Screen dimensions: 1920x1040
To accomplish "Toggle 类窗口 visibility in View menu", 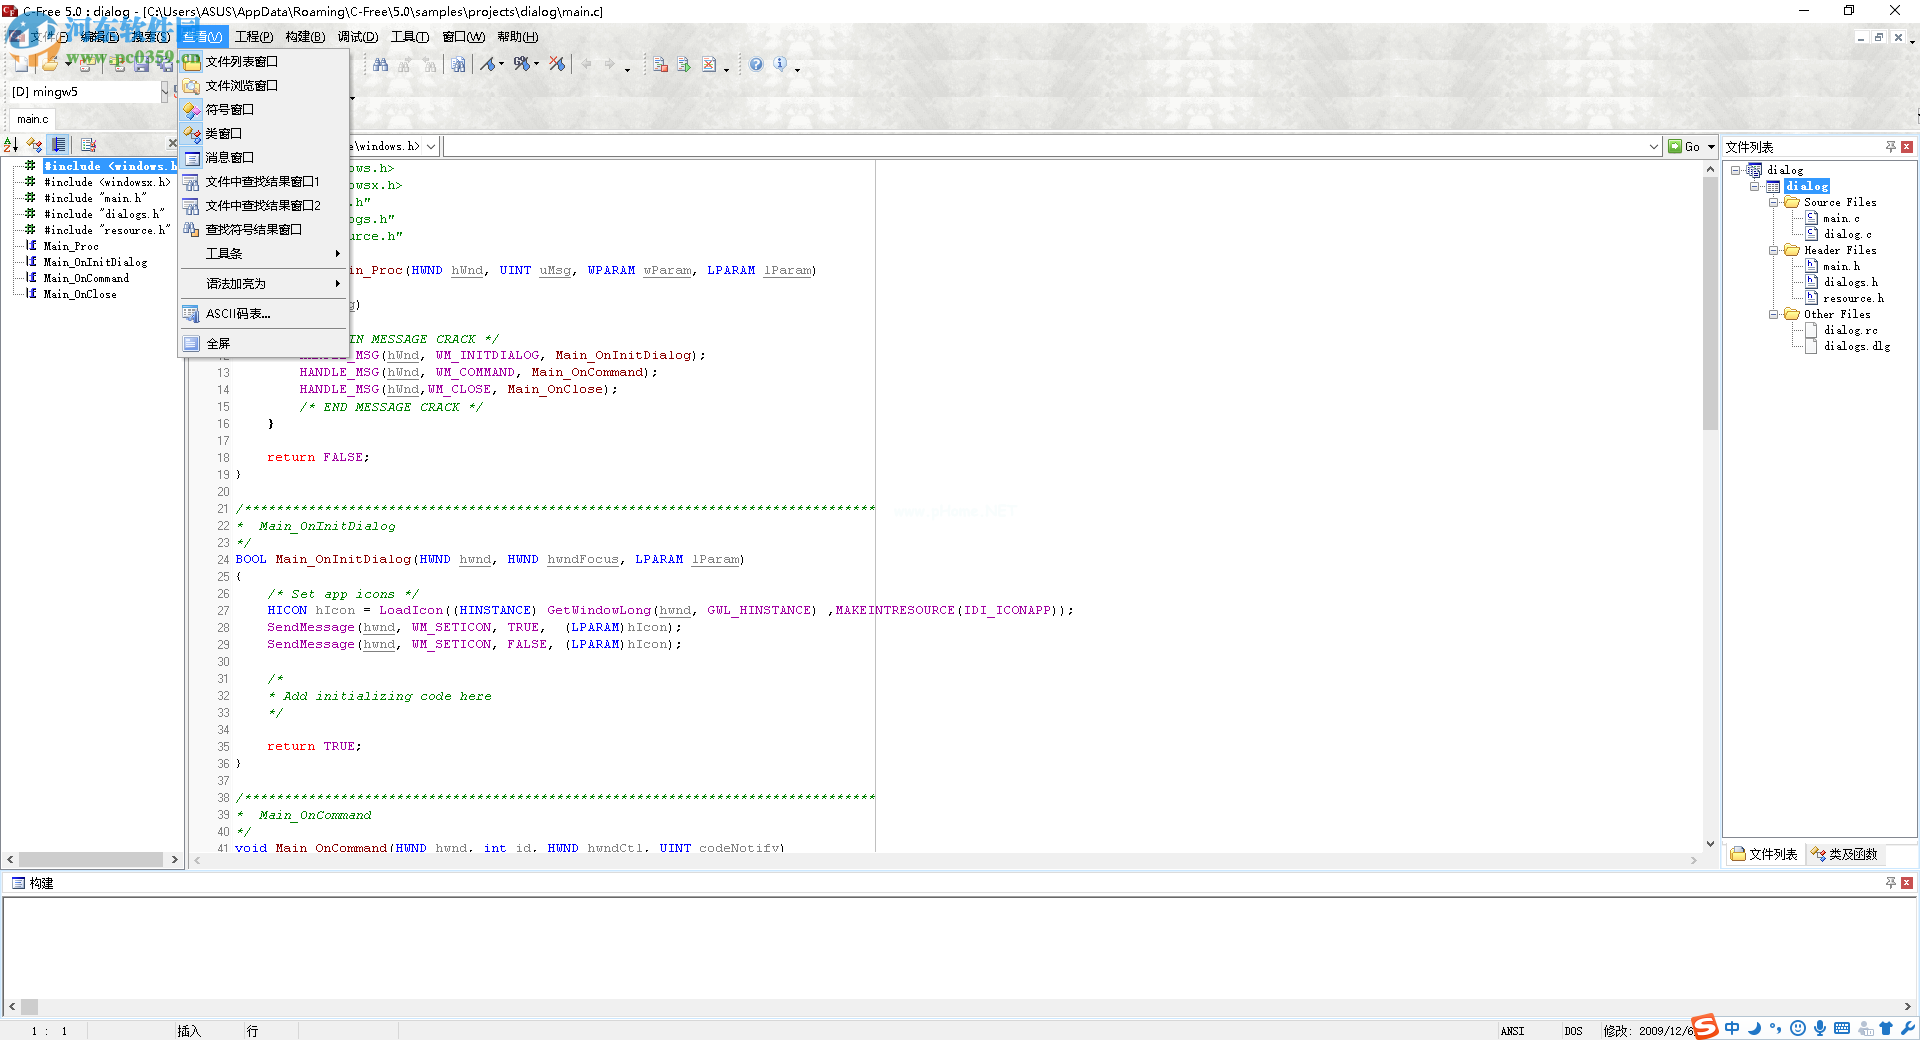I will pos(223,134).
